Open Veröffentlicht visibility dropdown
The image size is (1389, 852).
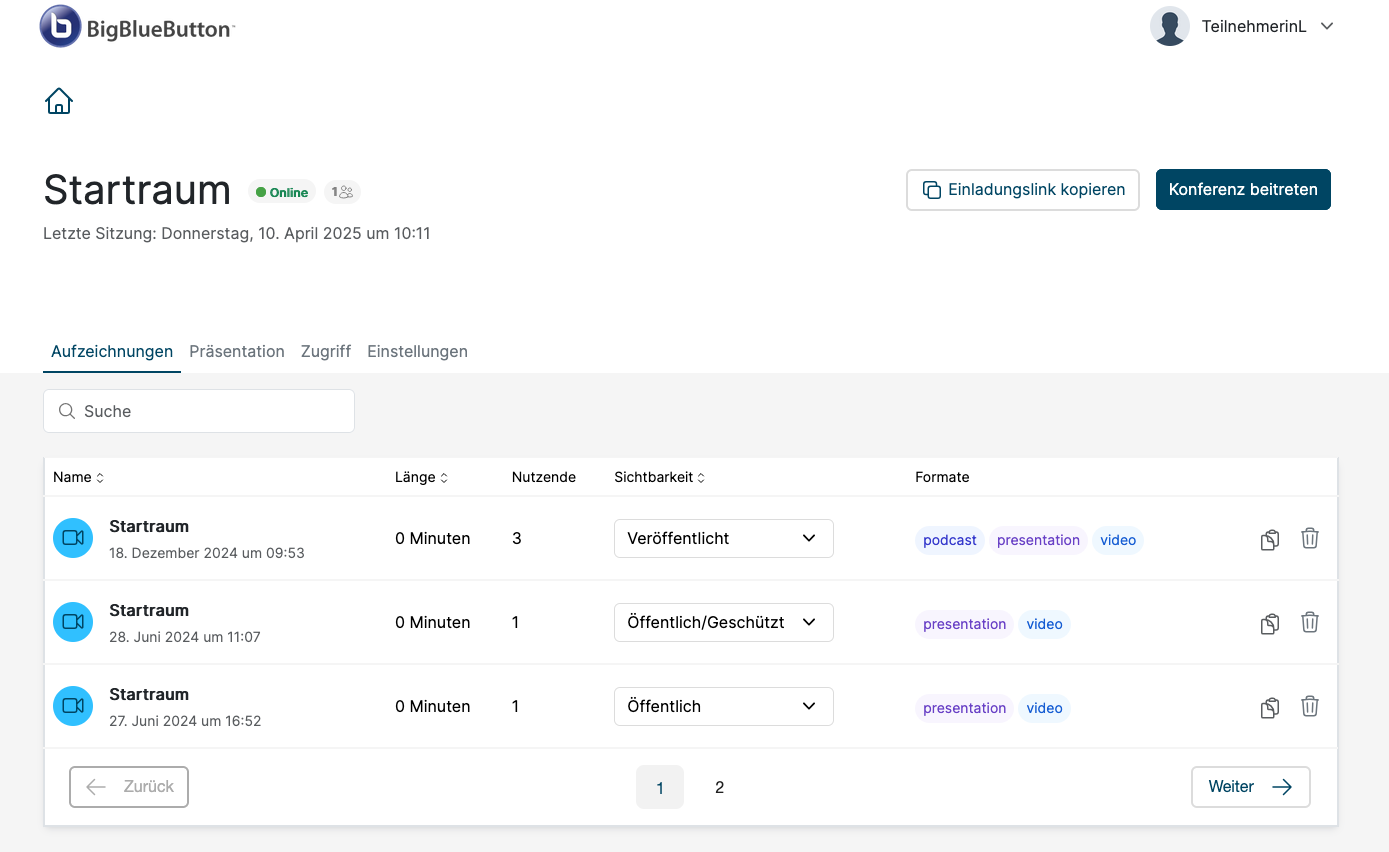(x=724, y=538)
